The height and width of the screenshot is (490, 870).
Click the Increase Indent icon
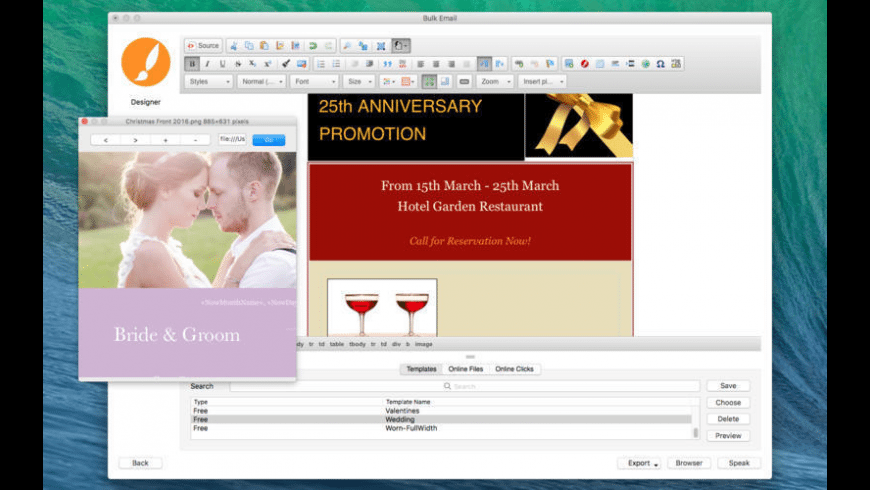(x=370, y=64)
